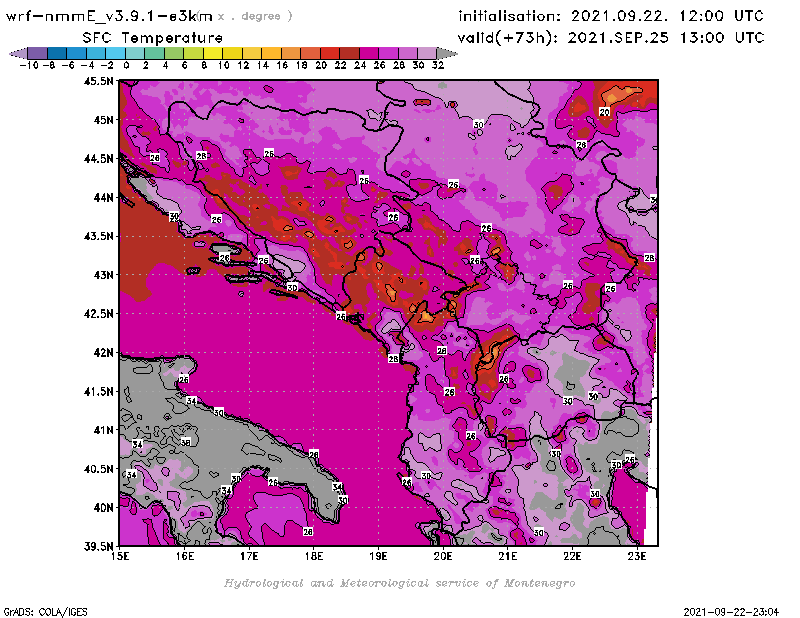Pick the green 2 to 4 legend swatch
The width and height of the screenshot is (800, 618).
click(x=155, y=53)
